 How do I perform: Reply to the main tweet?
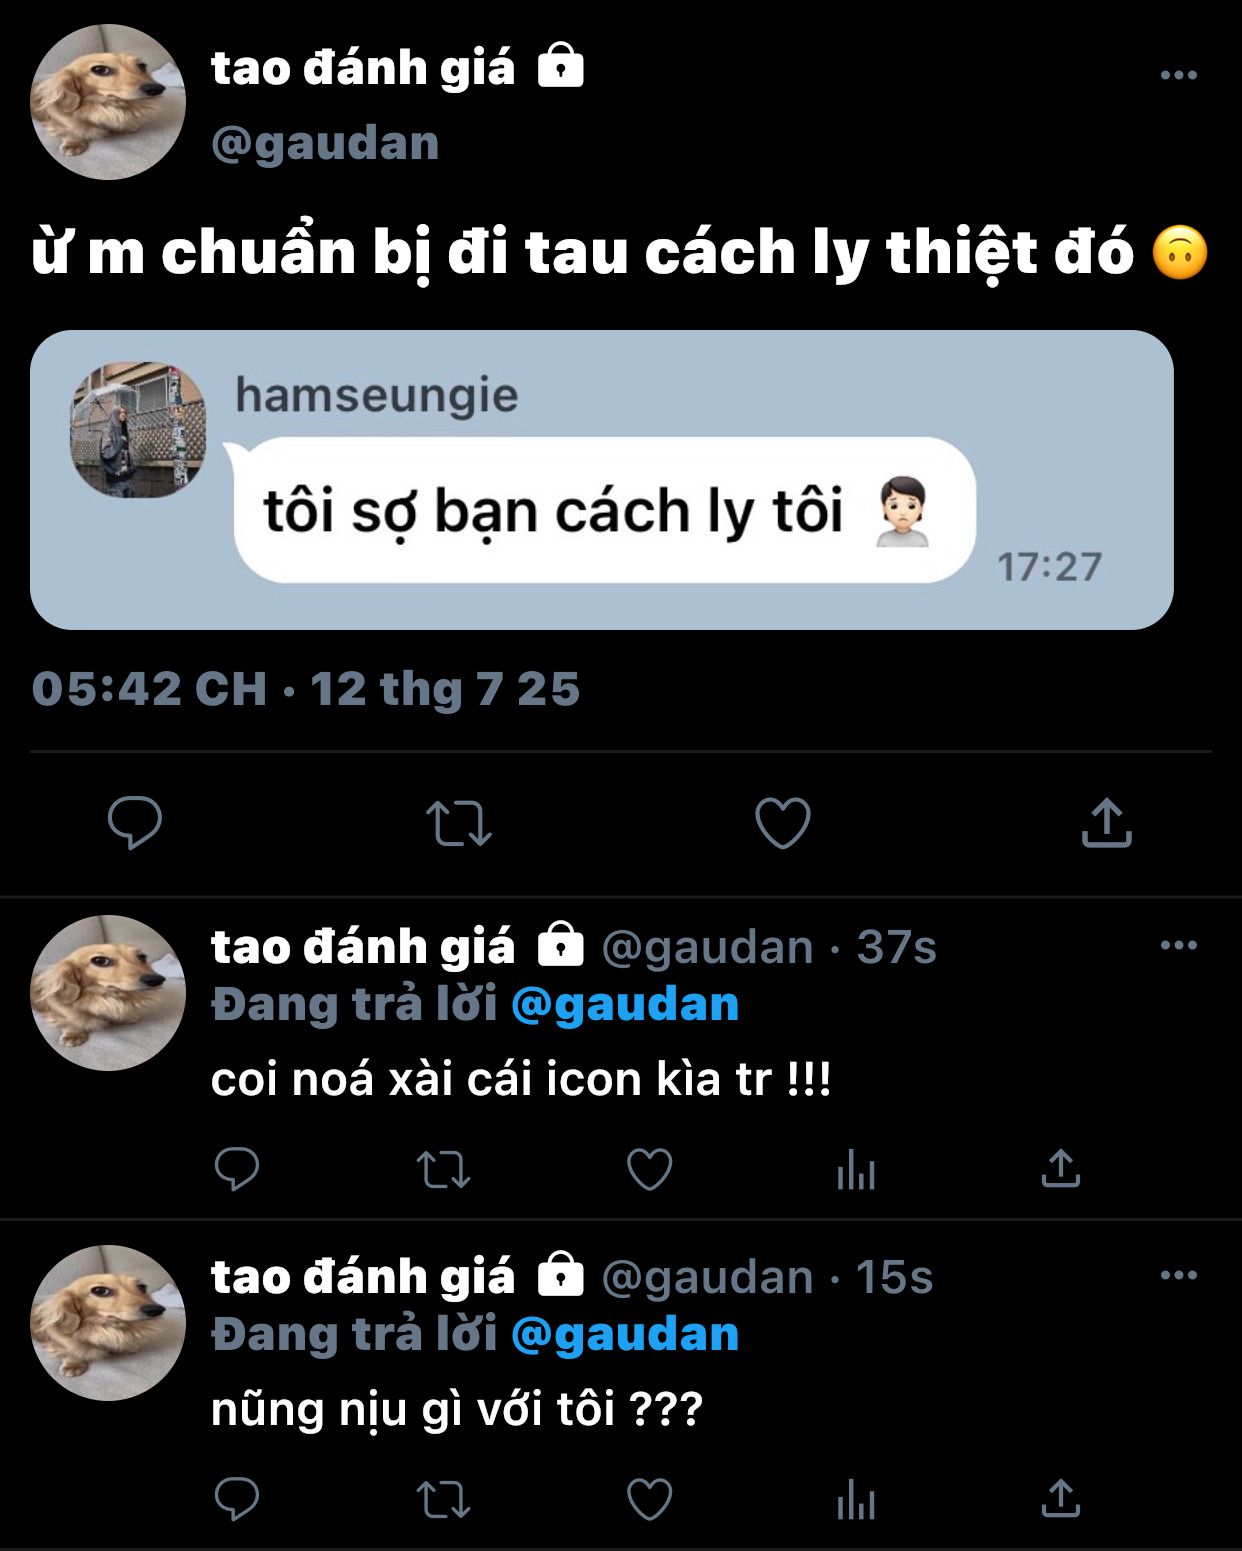tap(135, 822)
